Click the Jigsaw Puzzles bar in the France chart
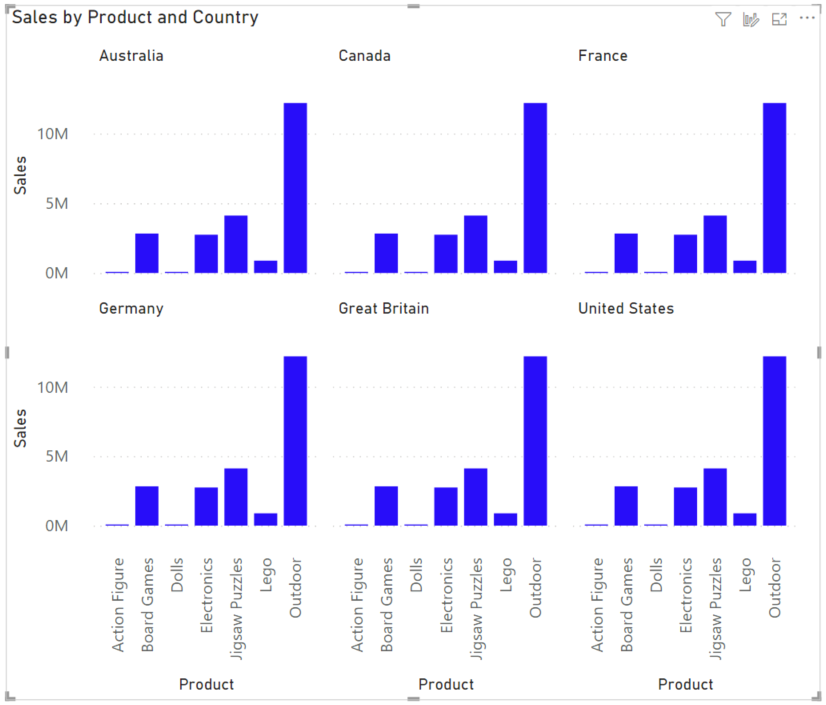The height and width of the screenshot is (705, 826). 713,245
